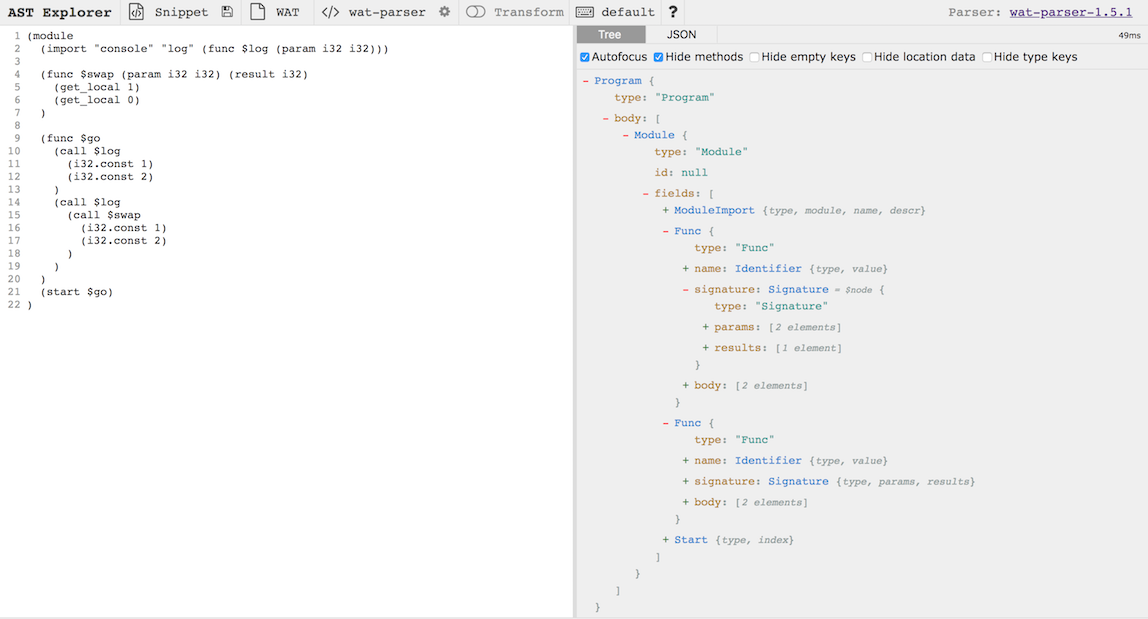The width and height of the screenshot is (1148, 619).
Task: Click the wat-parser code brackets icon
Action: click(x=330, y=12)
